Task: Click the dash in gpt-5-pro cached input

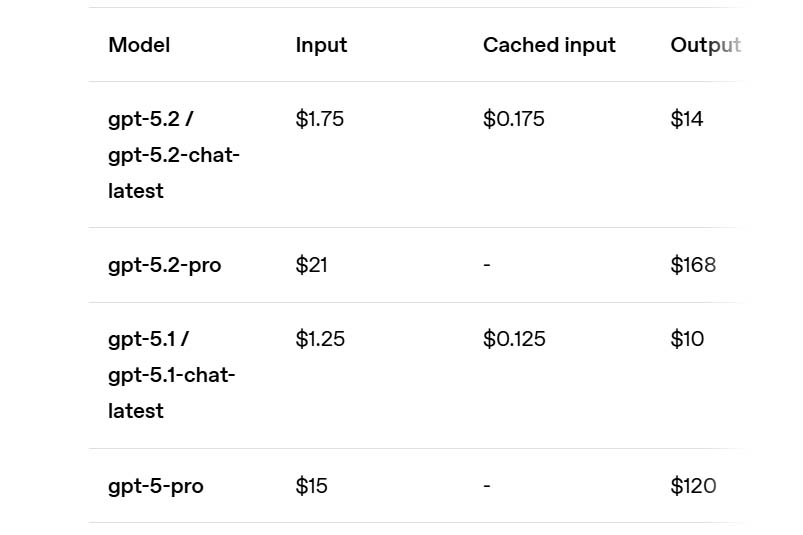Action: [x=487, y=486]
